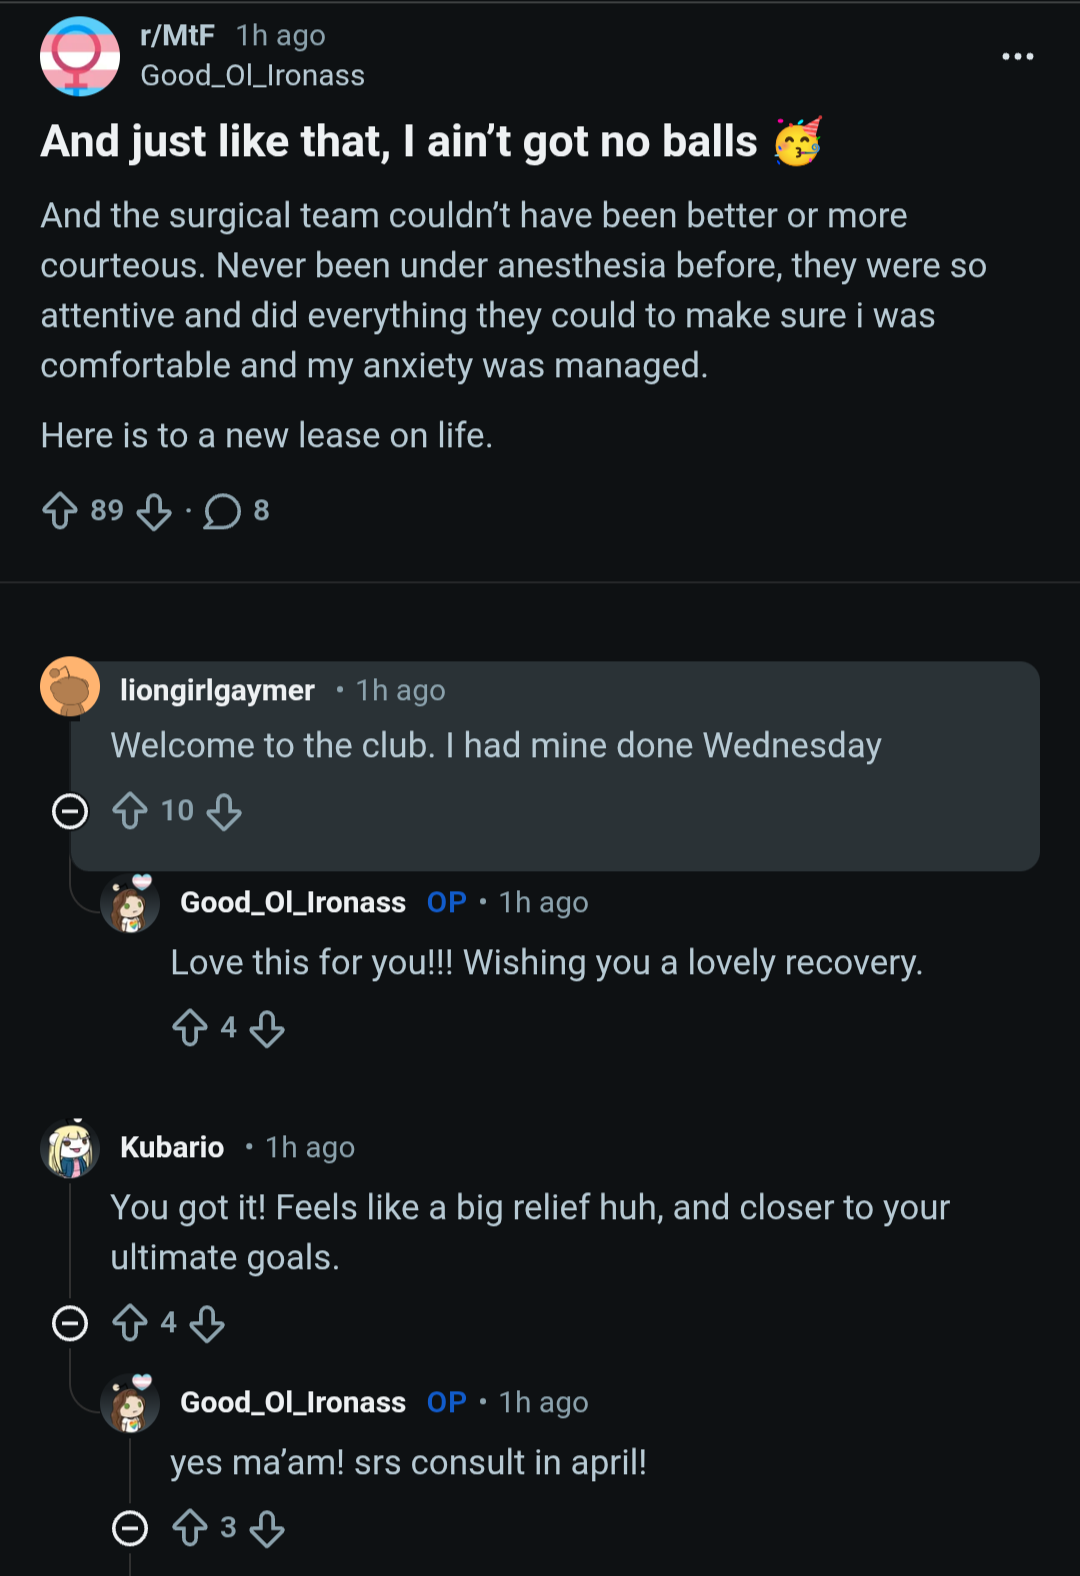1080x1576 pixels.
Task: Upvote liongirlgaymer's comment
Action: [x=130, y=811]
